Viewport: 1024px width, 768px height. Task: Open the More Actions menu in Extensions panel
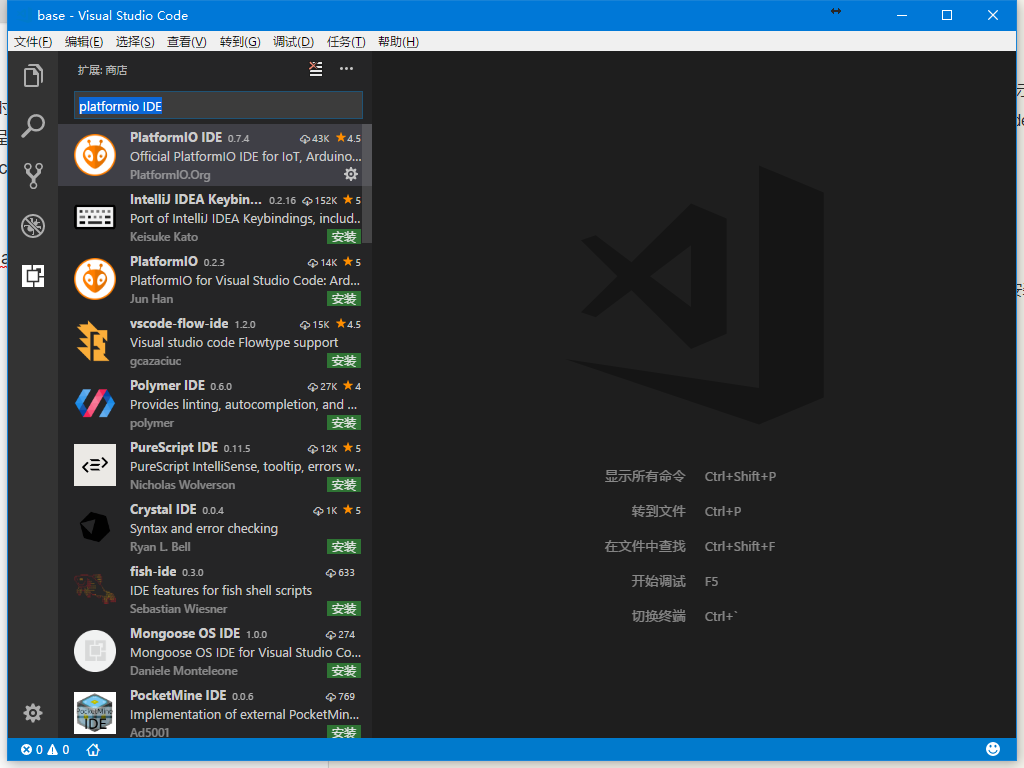tap(345, 69)
